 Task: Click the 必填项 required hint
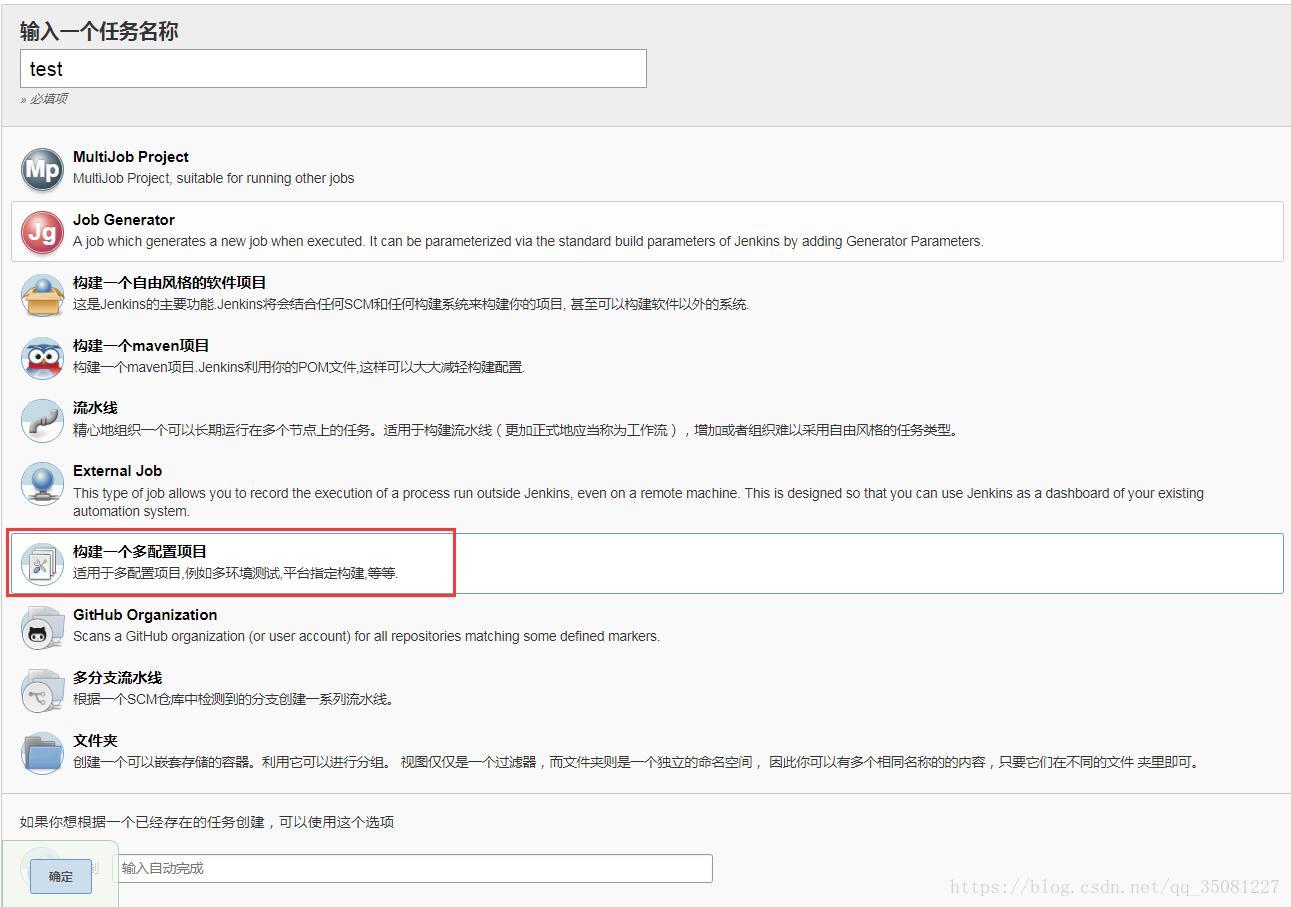tap(44, 99)
